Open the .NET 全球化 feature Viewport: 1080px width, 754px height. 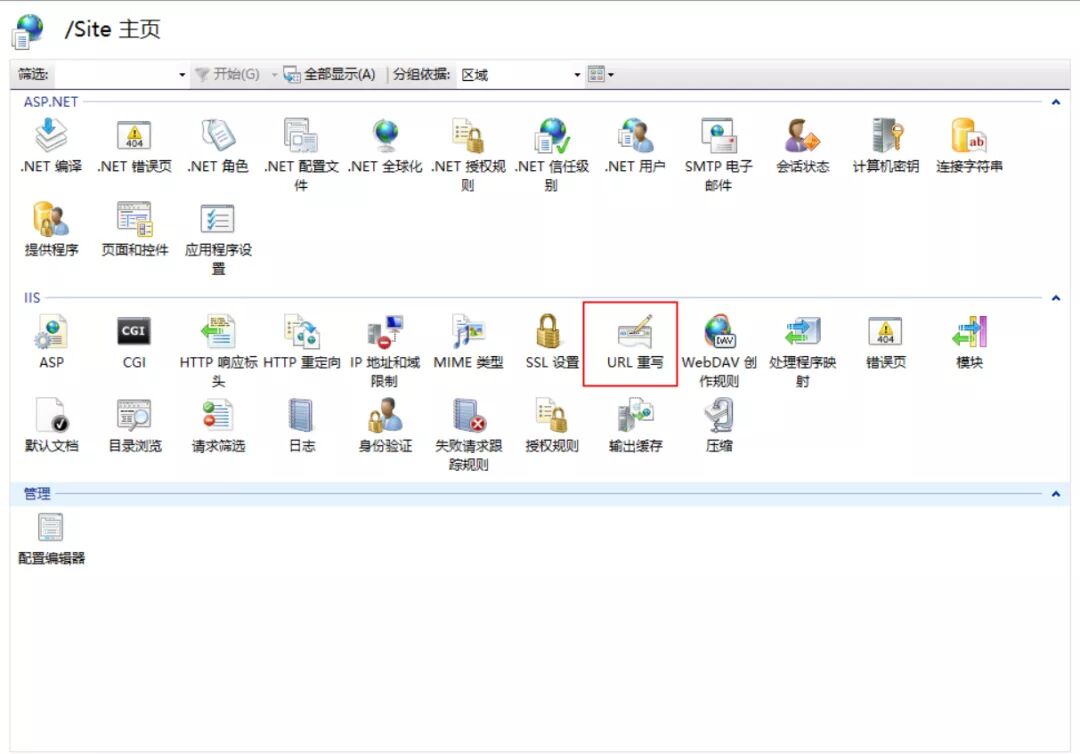385,145
